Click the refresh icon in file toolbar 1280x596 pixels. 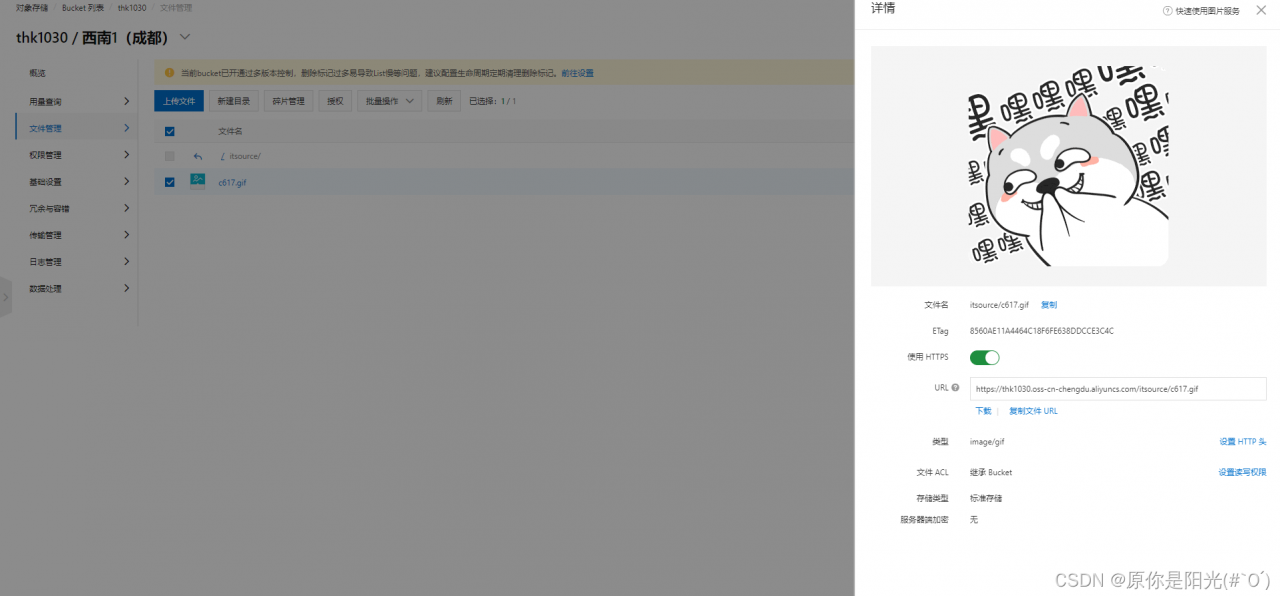click(x=443, y=100)
